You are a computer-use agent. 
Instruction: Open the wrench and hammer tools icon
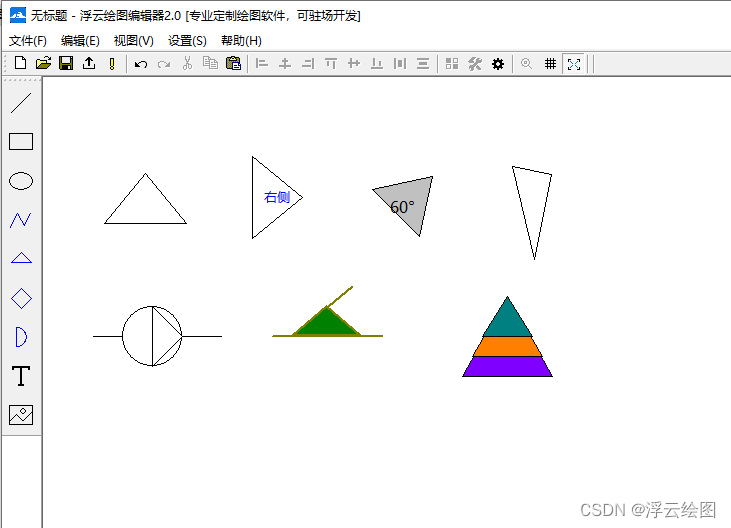475,64
